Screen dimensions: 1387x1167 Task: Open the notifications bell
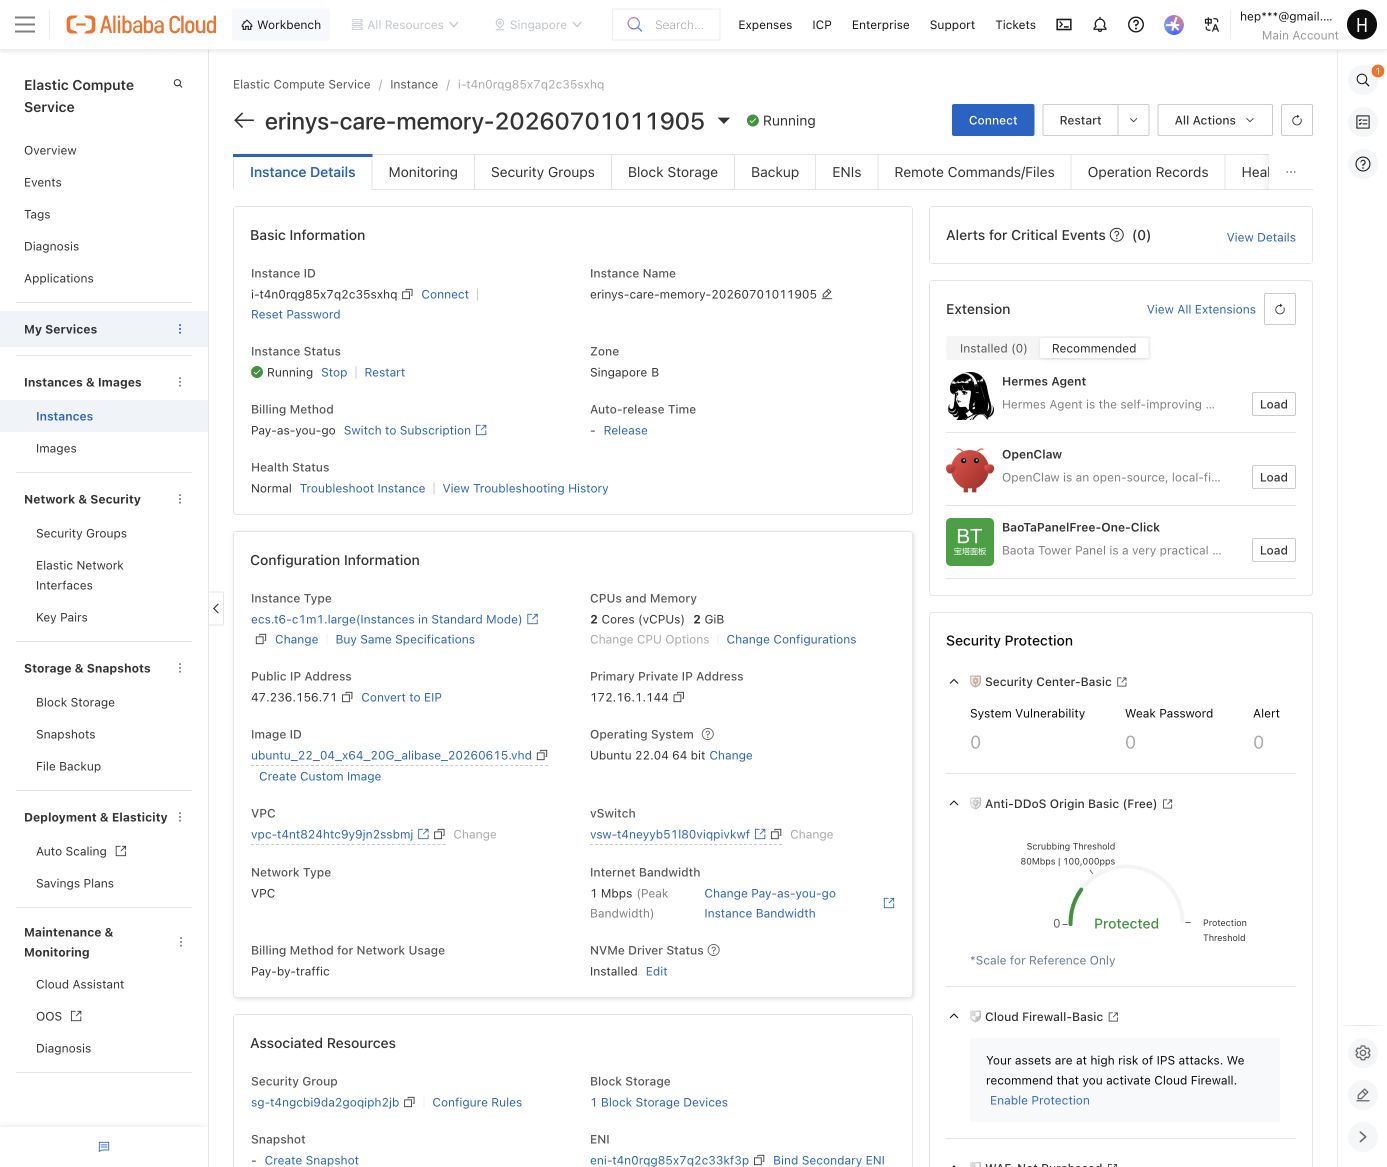click(x=1100, y=25)
